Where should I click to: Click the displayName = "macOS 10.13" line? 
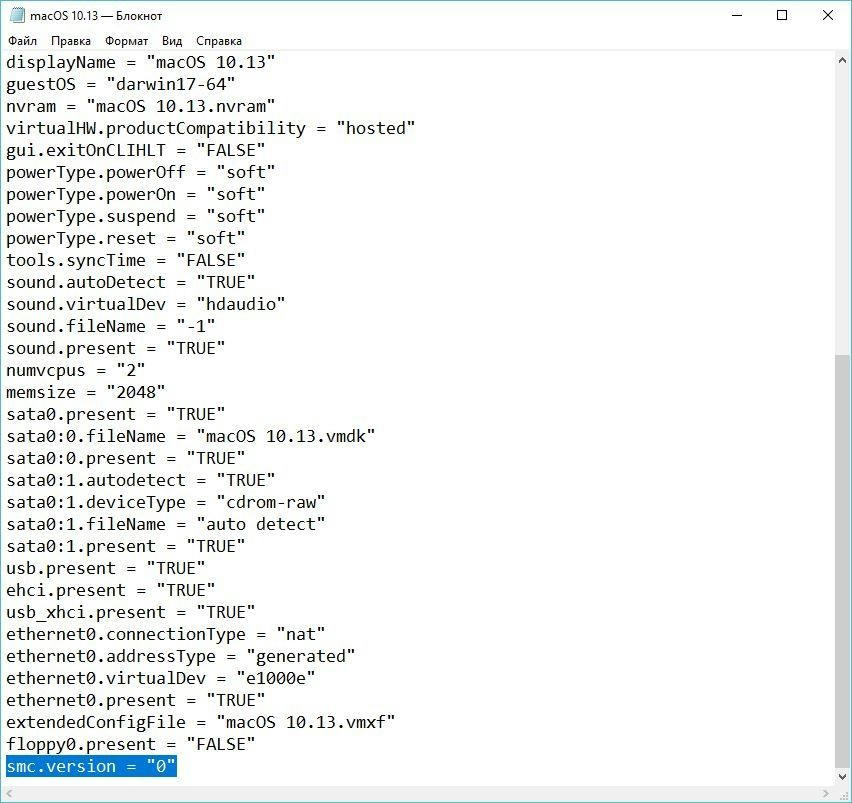[140, 62]
